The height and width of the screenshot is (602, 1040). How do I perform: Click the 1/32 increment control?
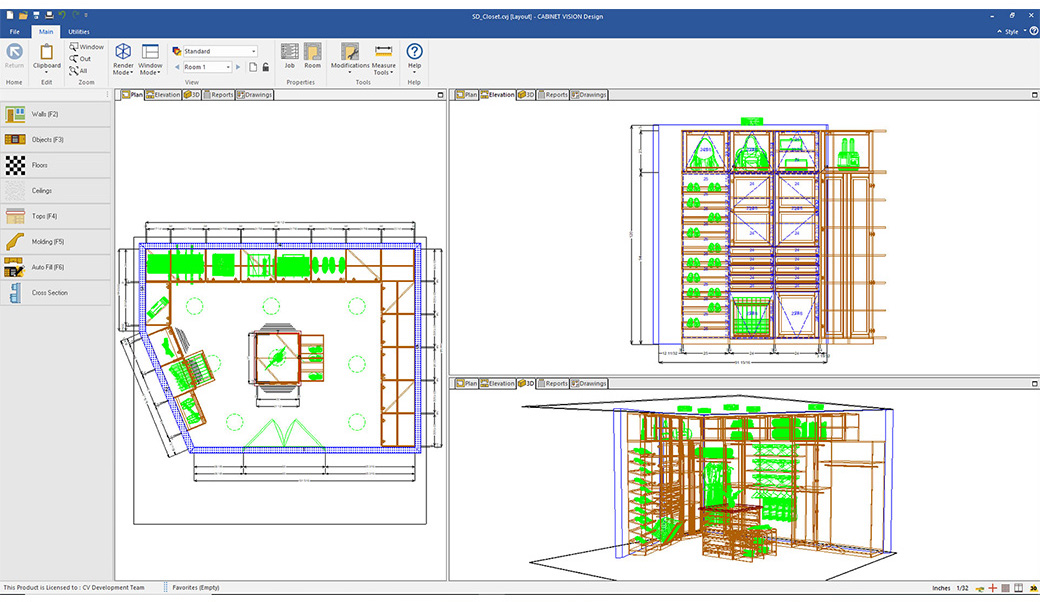[963, 588]
